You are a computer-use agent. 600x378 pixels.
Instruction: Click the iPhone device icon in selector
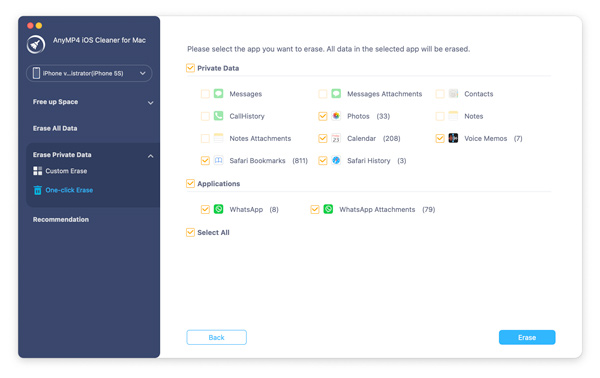tap(36, 73)
